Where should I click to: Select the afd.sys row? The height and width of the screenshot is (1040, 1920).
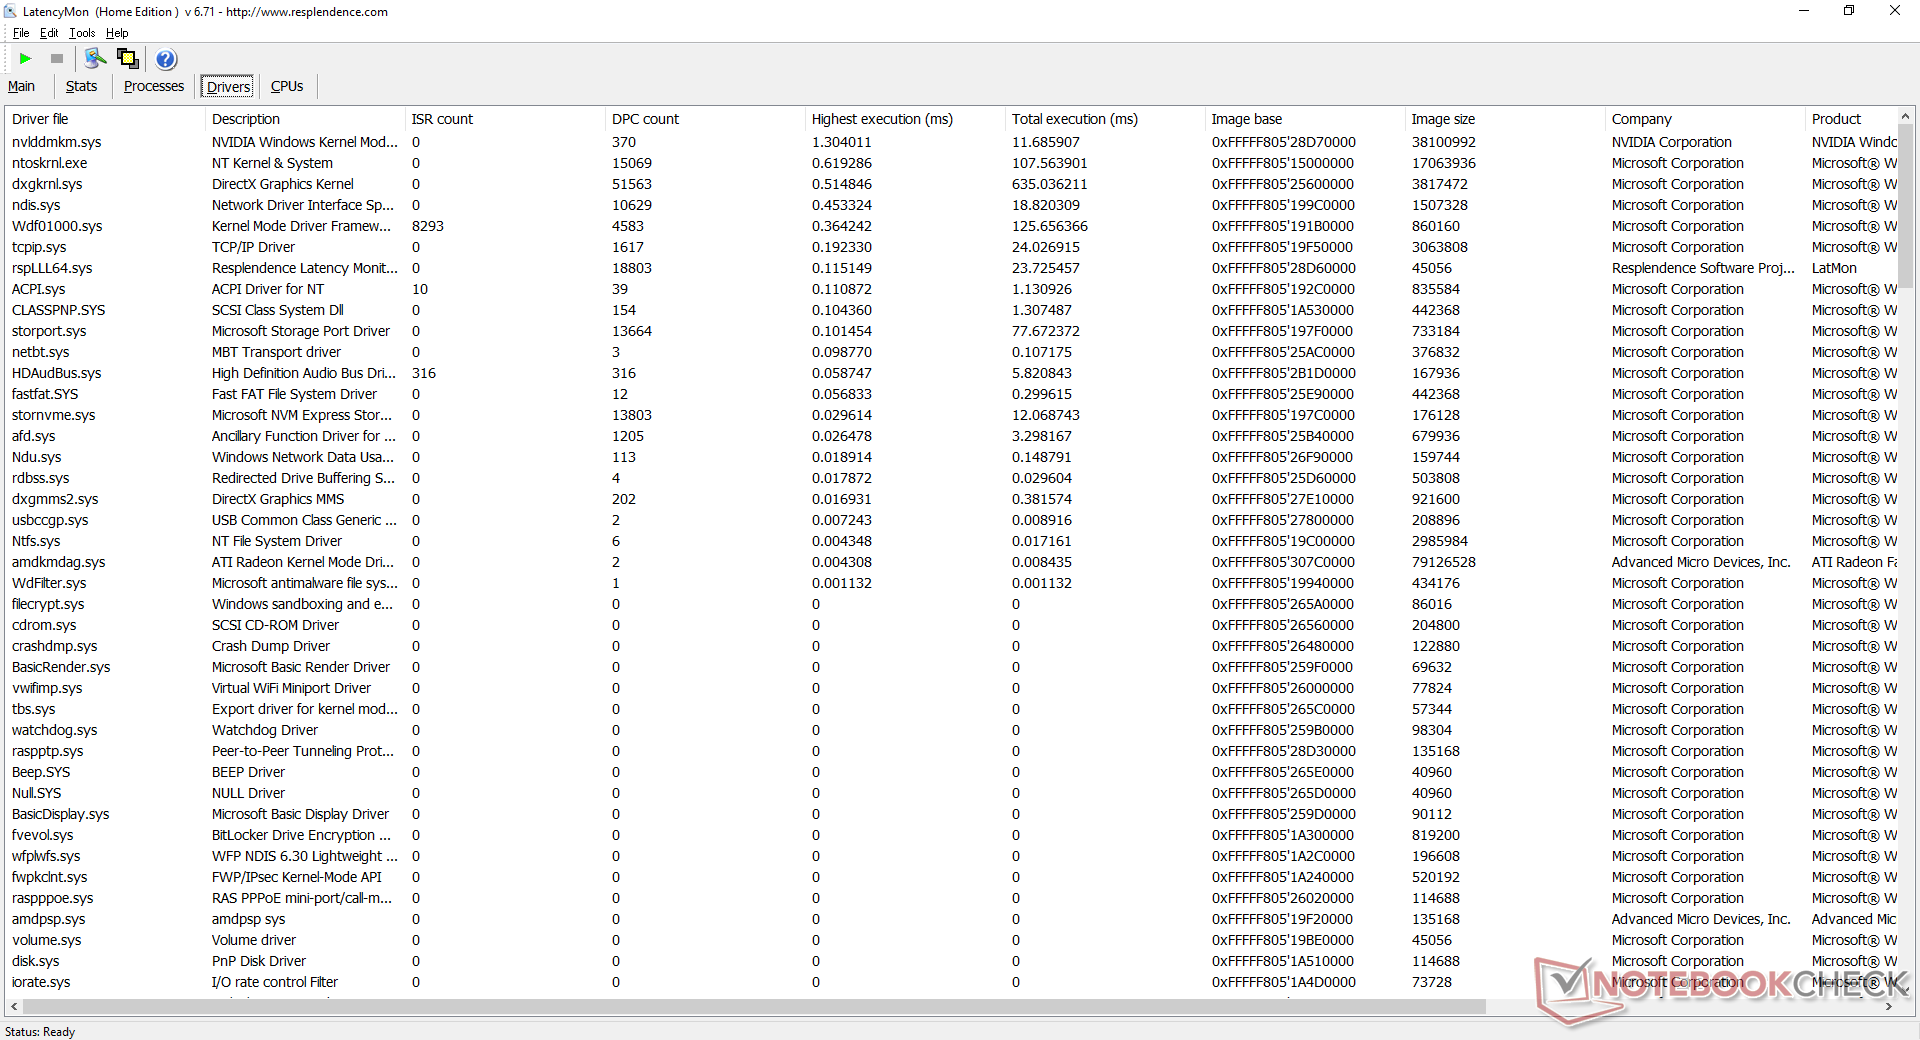pyautogui.click(x=952, y=436)
